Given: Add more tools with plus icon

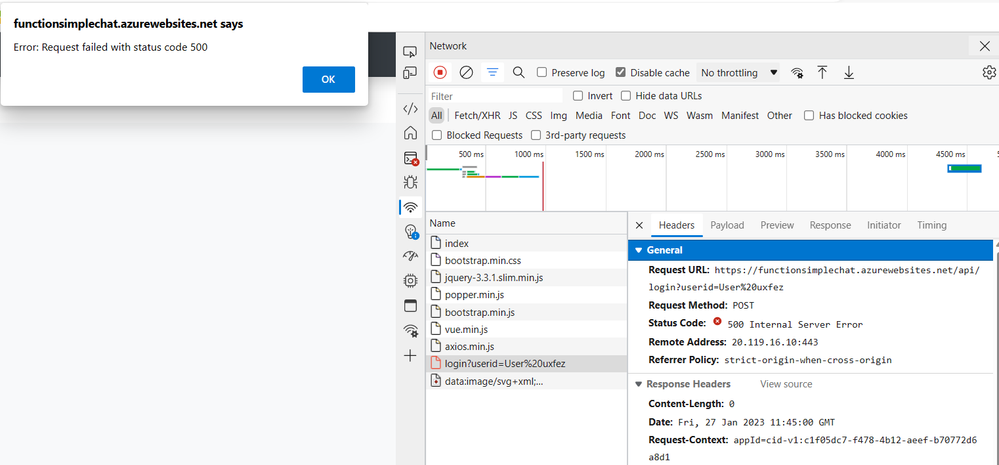Looking at the screenshot, I should coord(410,355).
